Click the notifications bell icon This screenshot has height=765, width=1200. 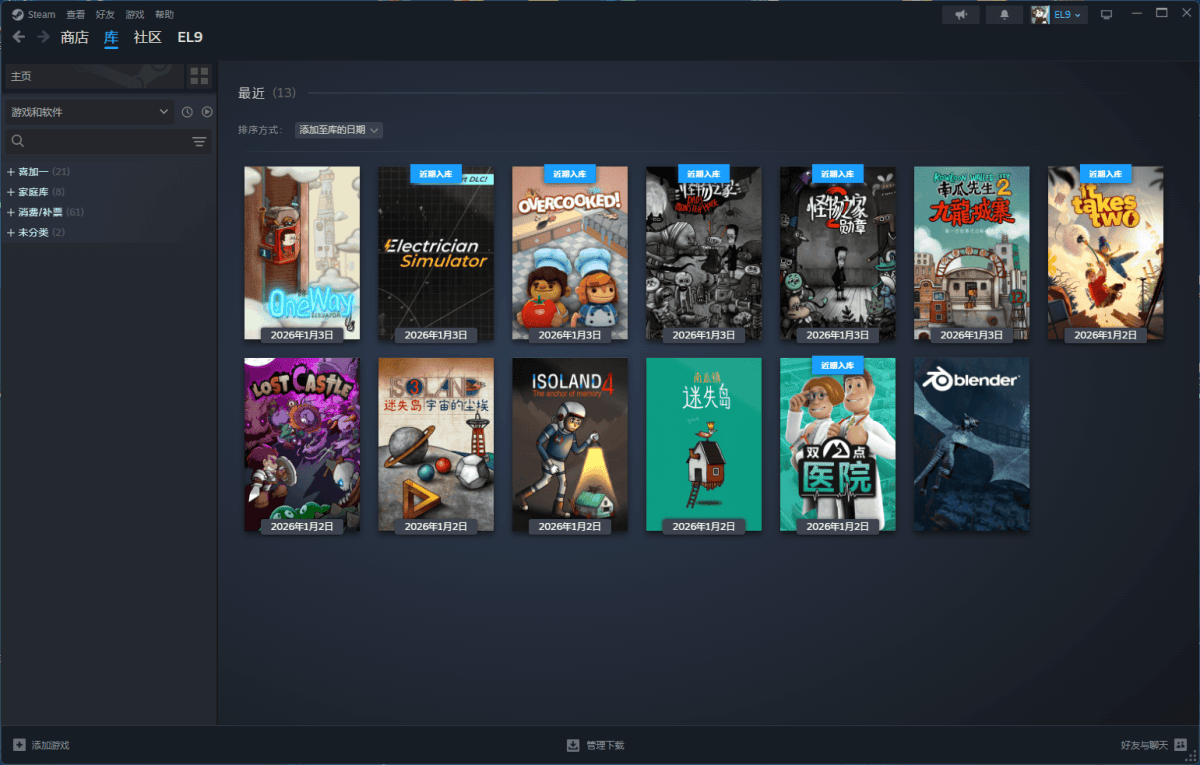point(1004,14)
